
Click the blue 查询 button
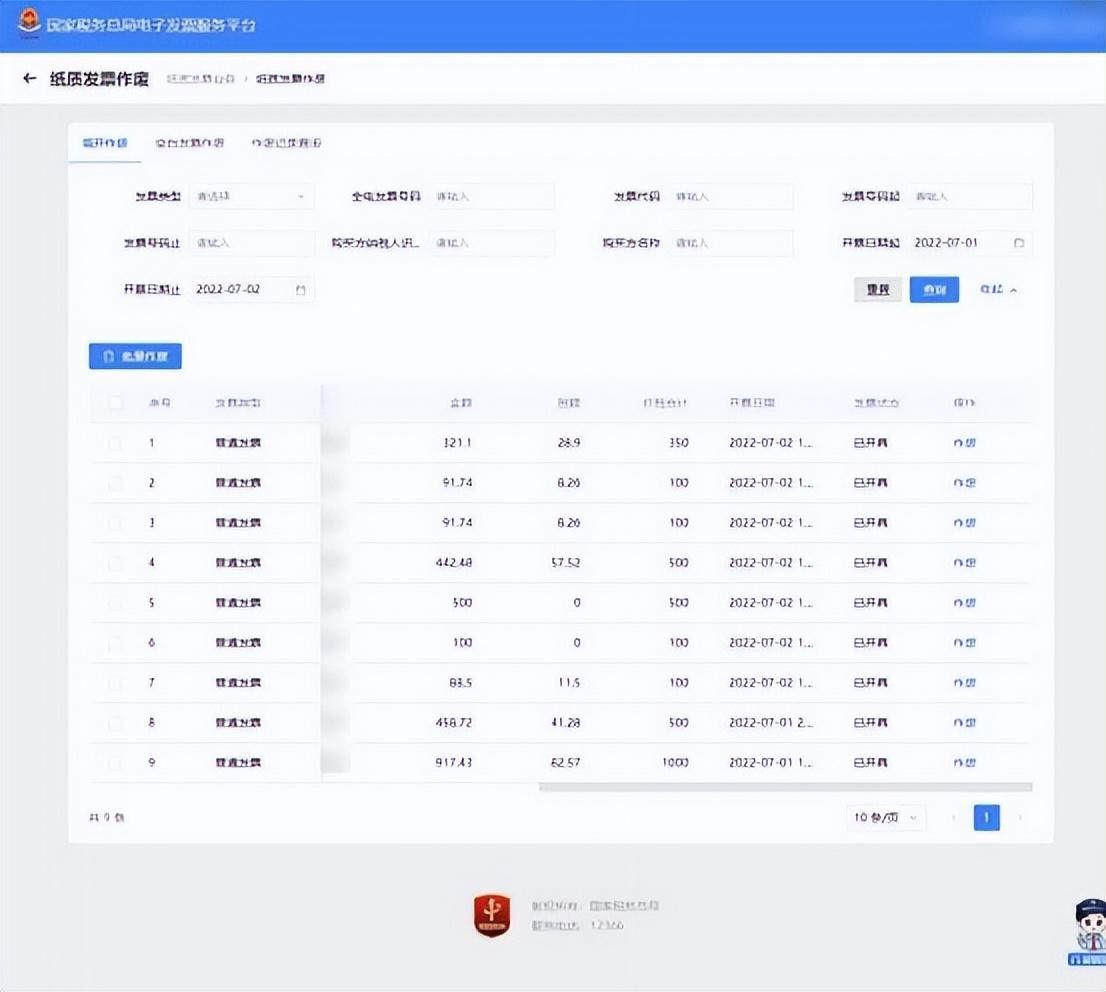point(934,289)
